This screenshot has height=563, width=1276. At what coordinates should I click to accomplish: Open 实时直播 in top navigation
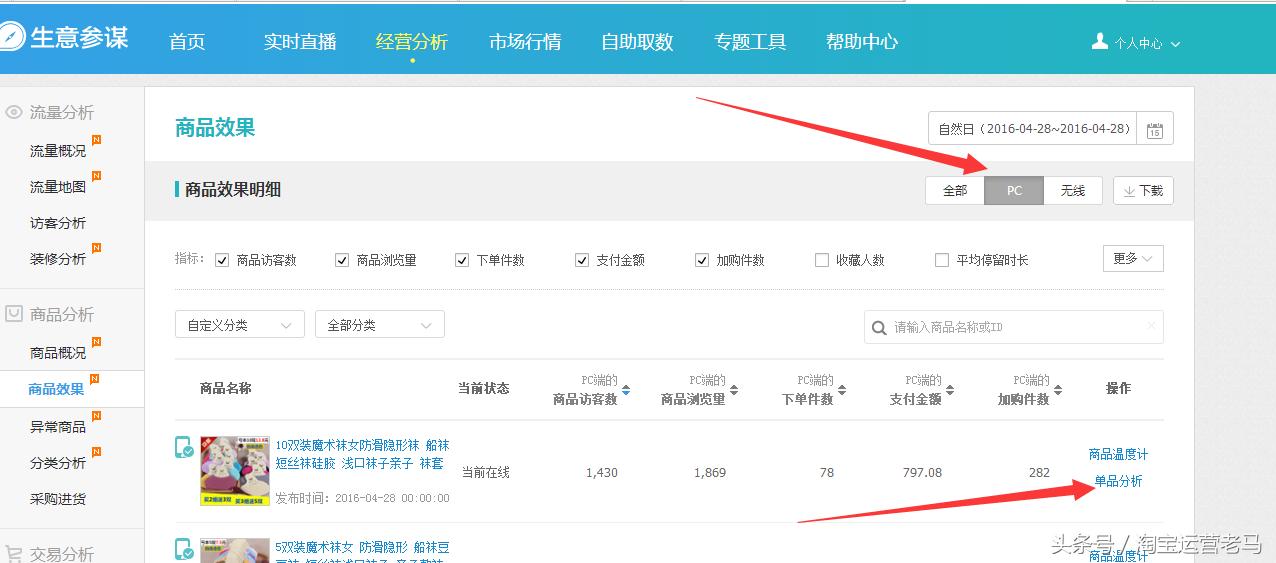click(x=300, y=42)
